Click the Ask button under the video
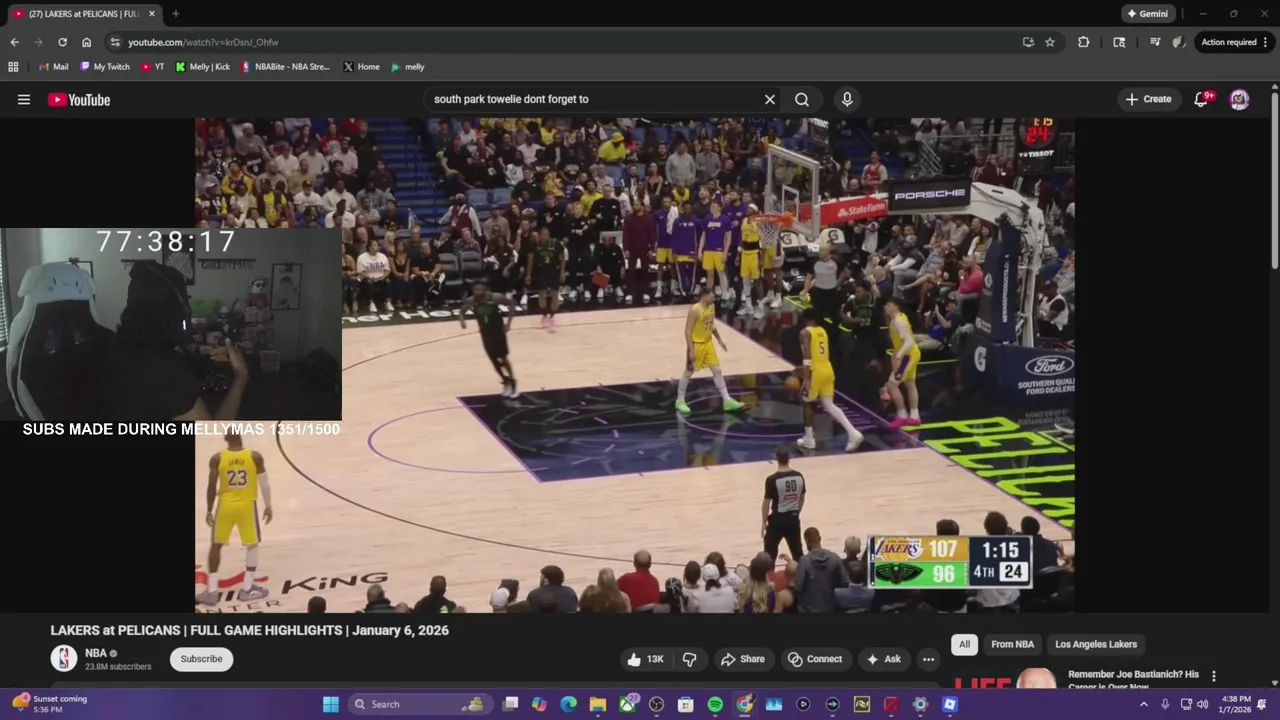The image size is (1280, 720). click(x=884, y=659)
